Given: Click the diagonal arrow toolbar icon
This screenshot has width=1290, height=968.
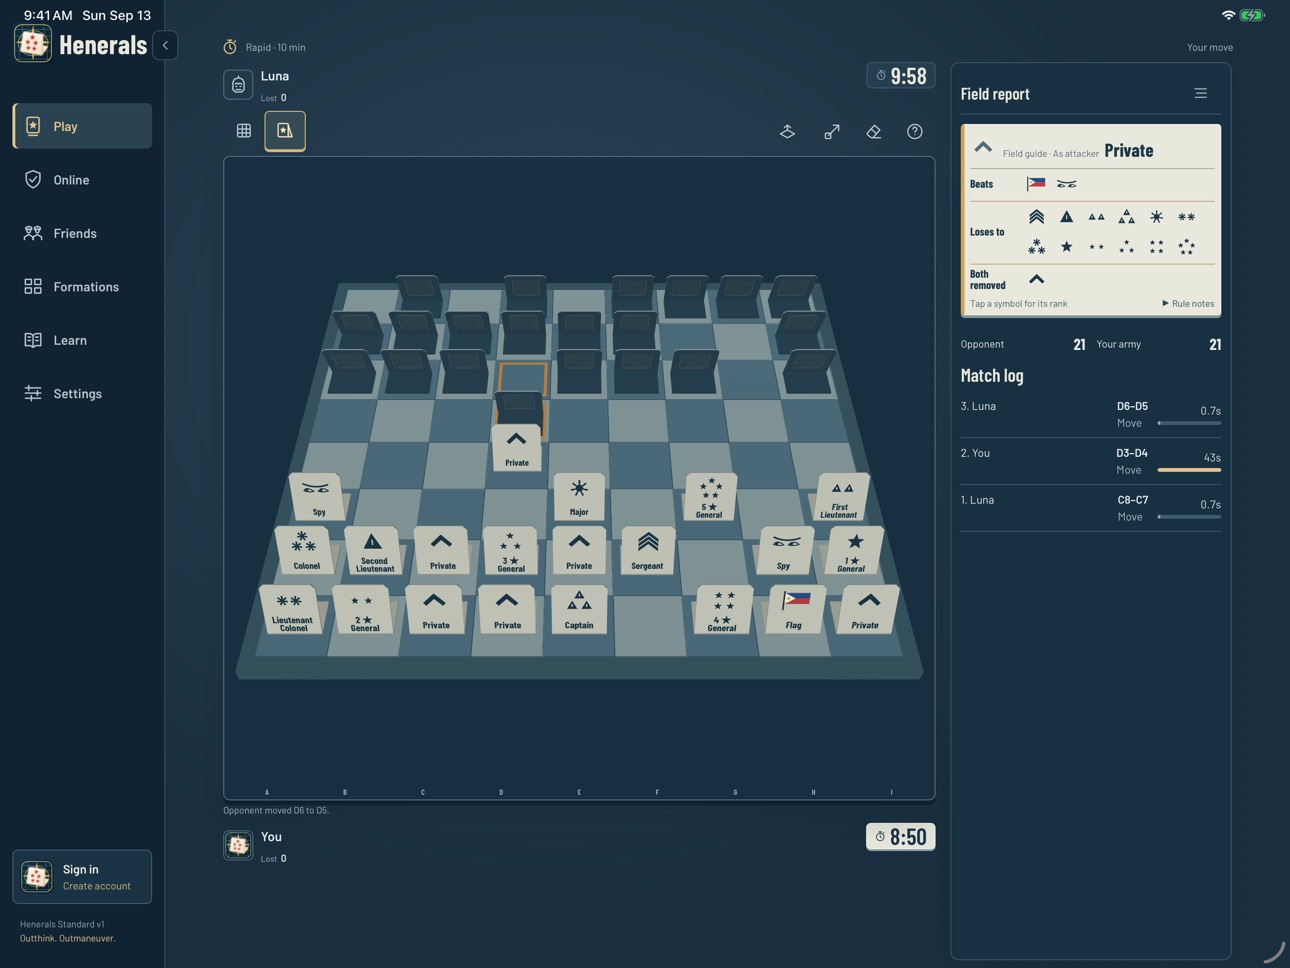Looking at the screenshot, I should point(832,131).
